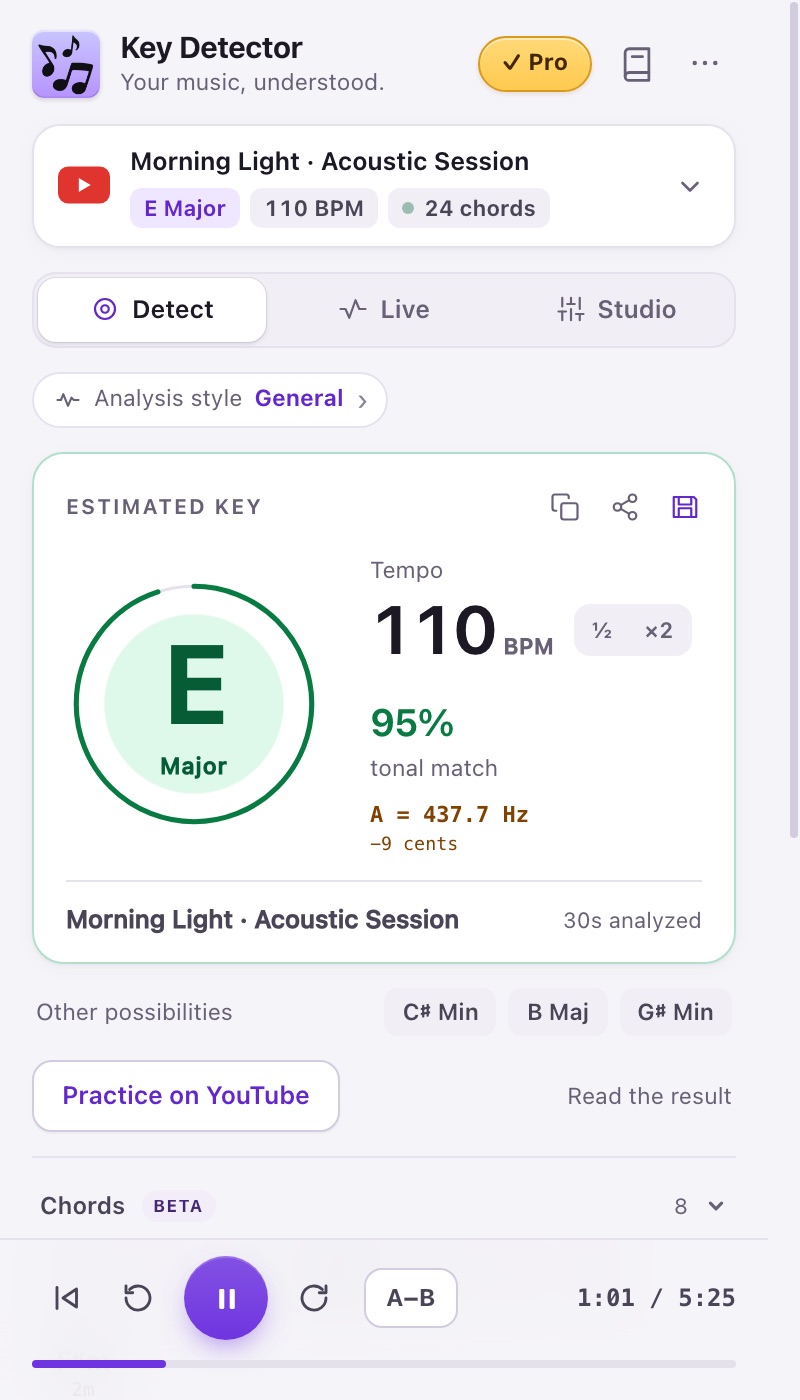
Task: Click the red YouTube source icon
Action: point(84,186)
